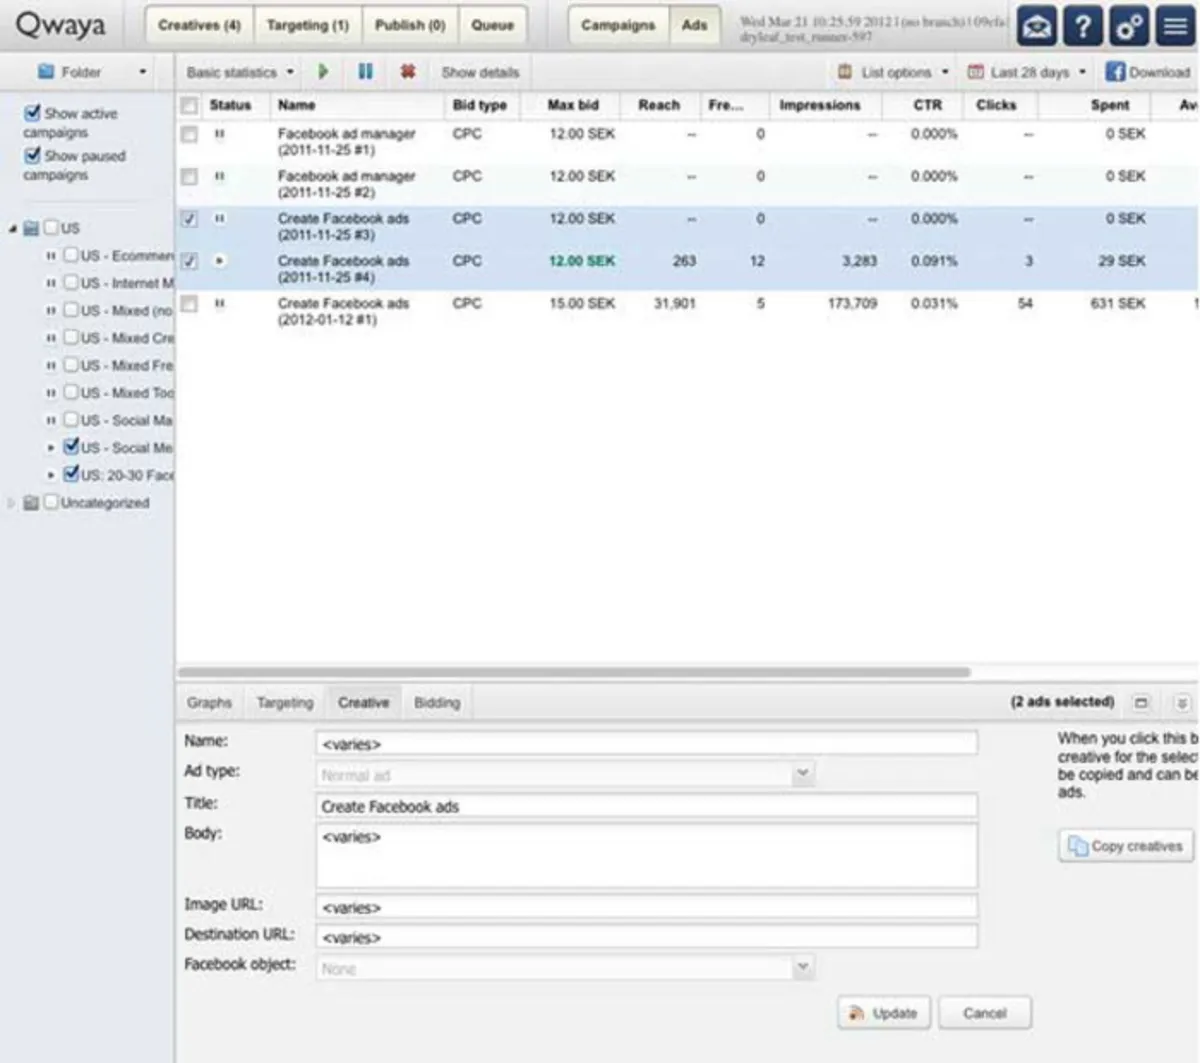Click the green play/resume icon
Viewport: 1200px width, 1063px height.
coord(323,72)
